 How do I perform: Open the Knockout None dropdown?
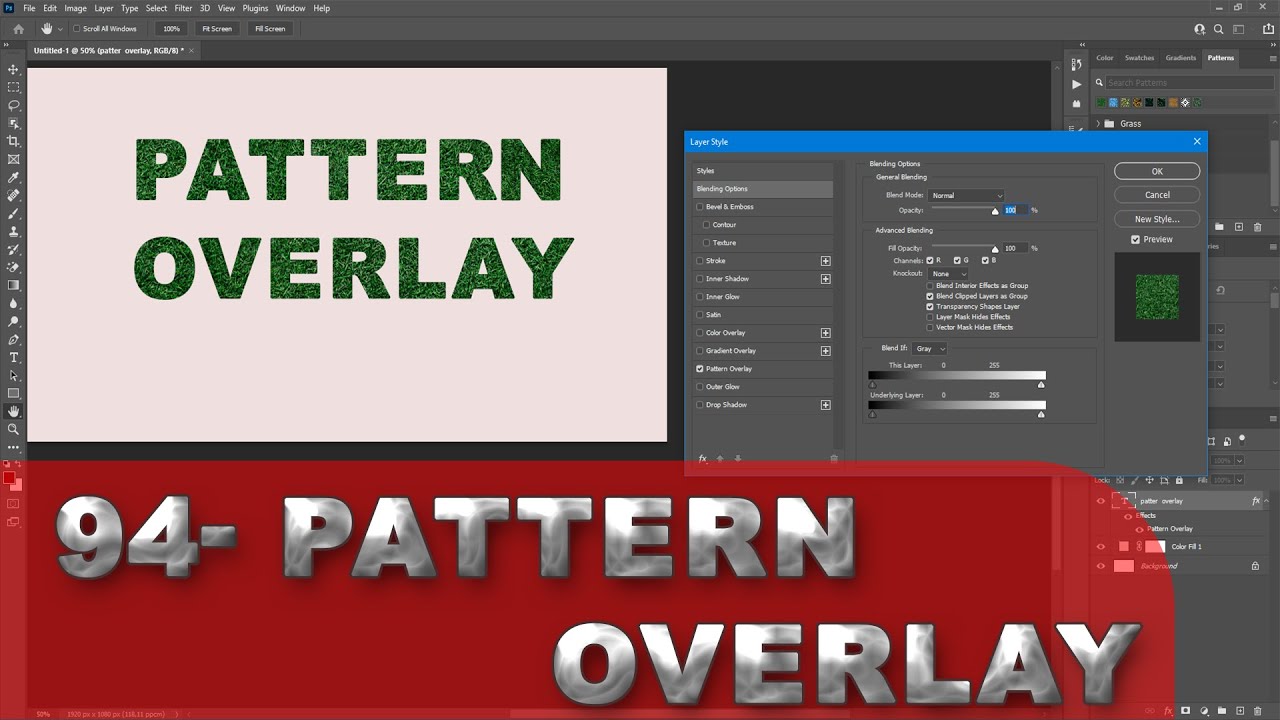tap(948, 274)
